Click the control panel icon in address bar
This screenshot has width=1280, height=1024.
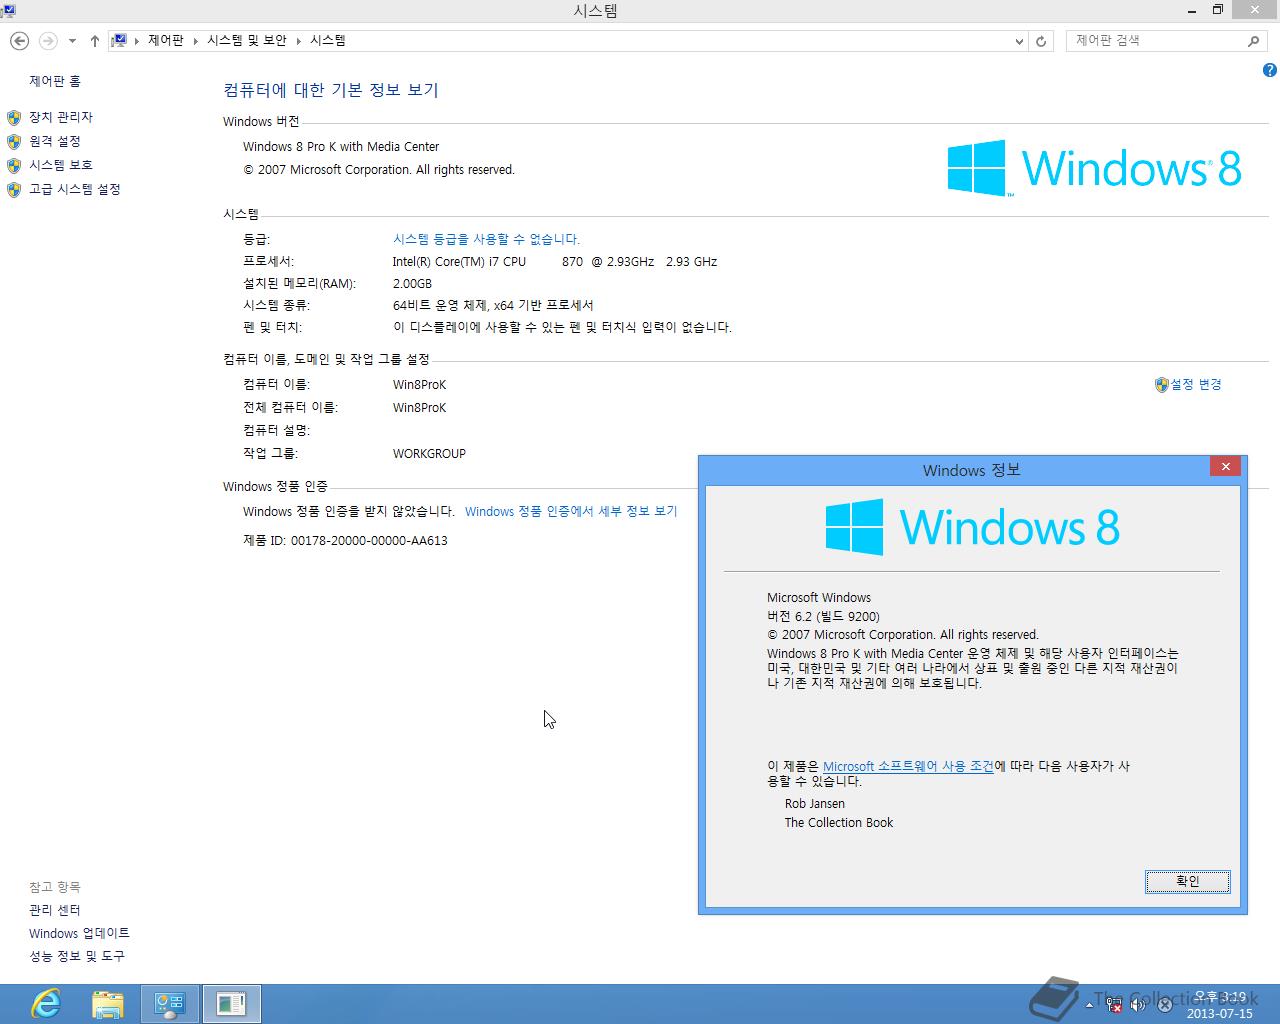click(119, 41)
